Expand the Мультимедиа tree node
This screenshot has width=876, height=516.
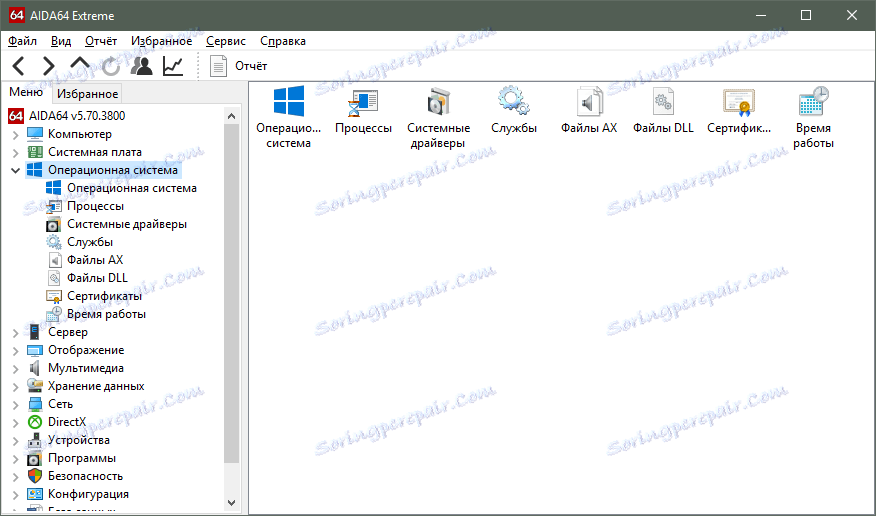(x=16, y=369)
